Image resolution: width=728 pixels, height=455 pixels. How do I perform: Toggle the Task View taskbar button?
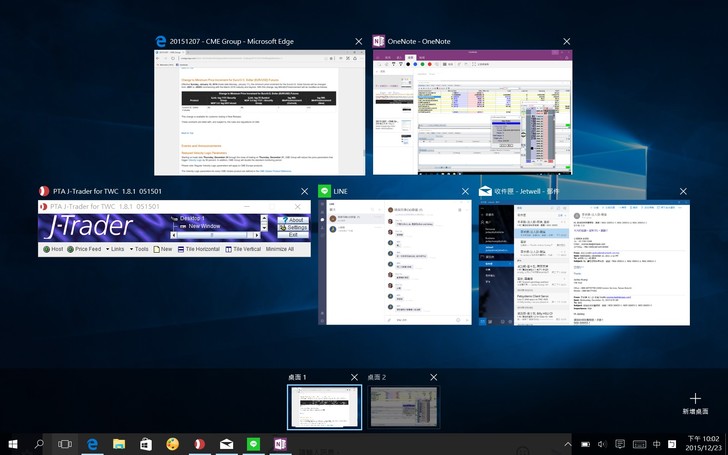point(65,443)
